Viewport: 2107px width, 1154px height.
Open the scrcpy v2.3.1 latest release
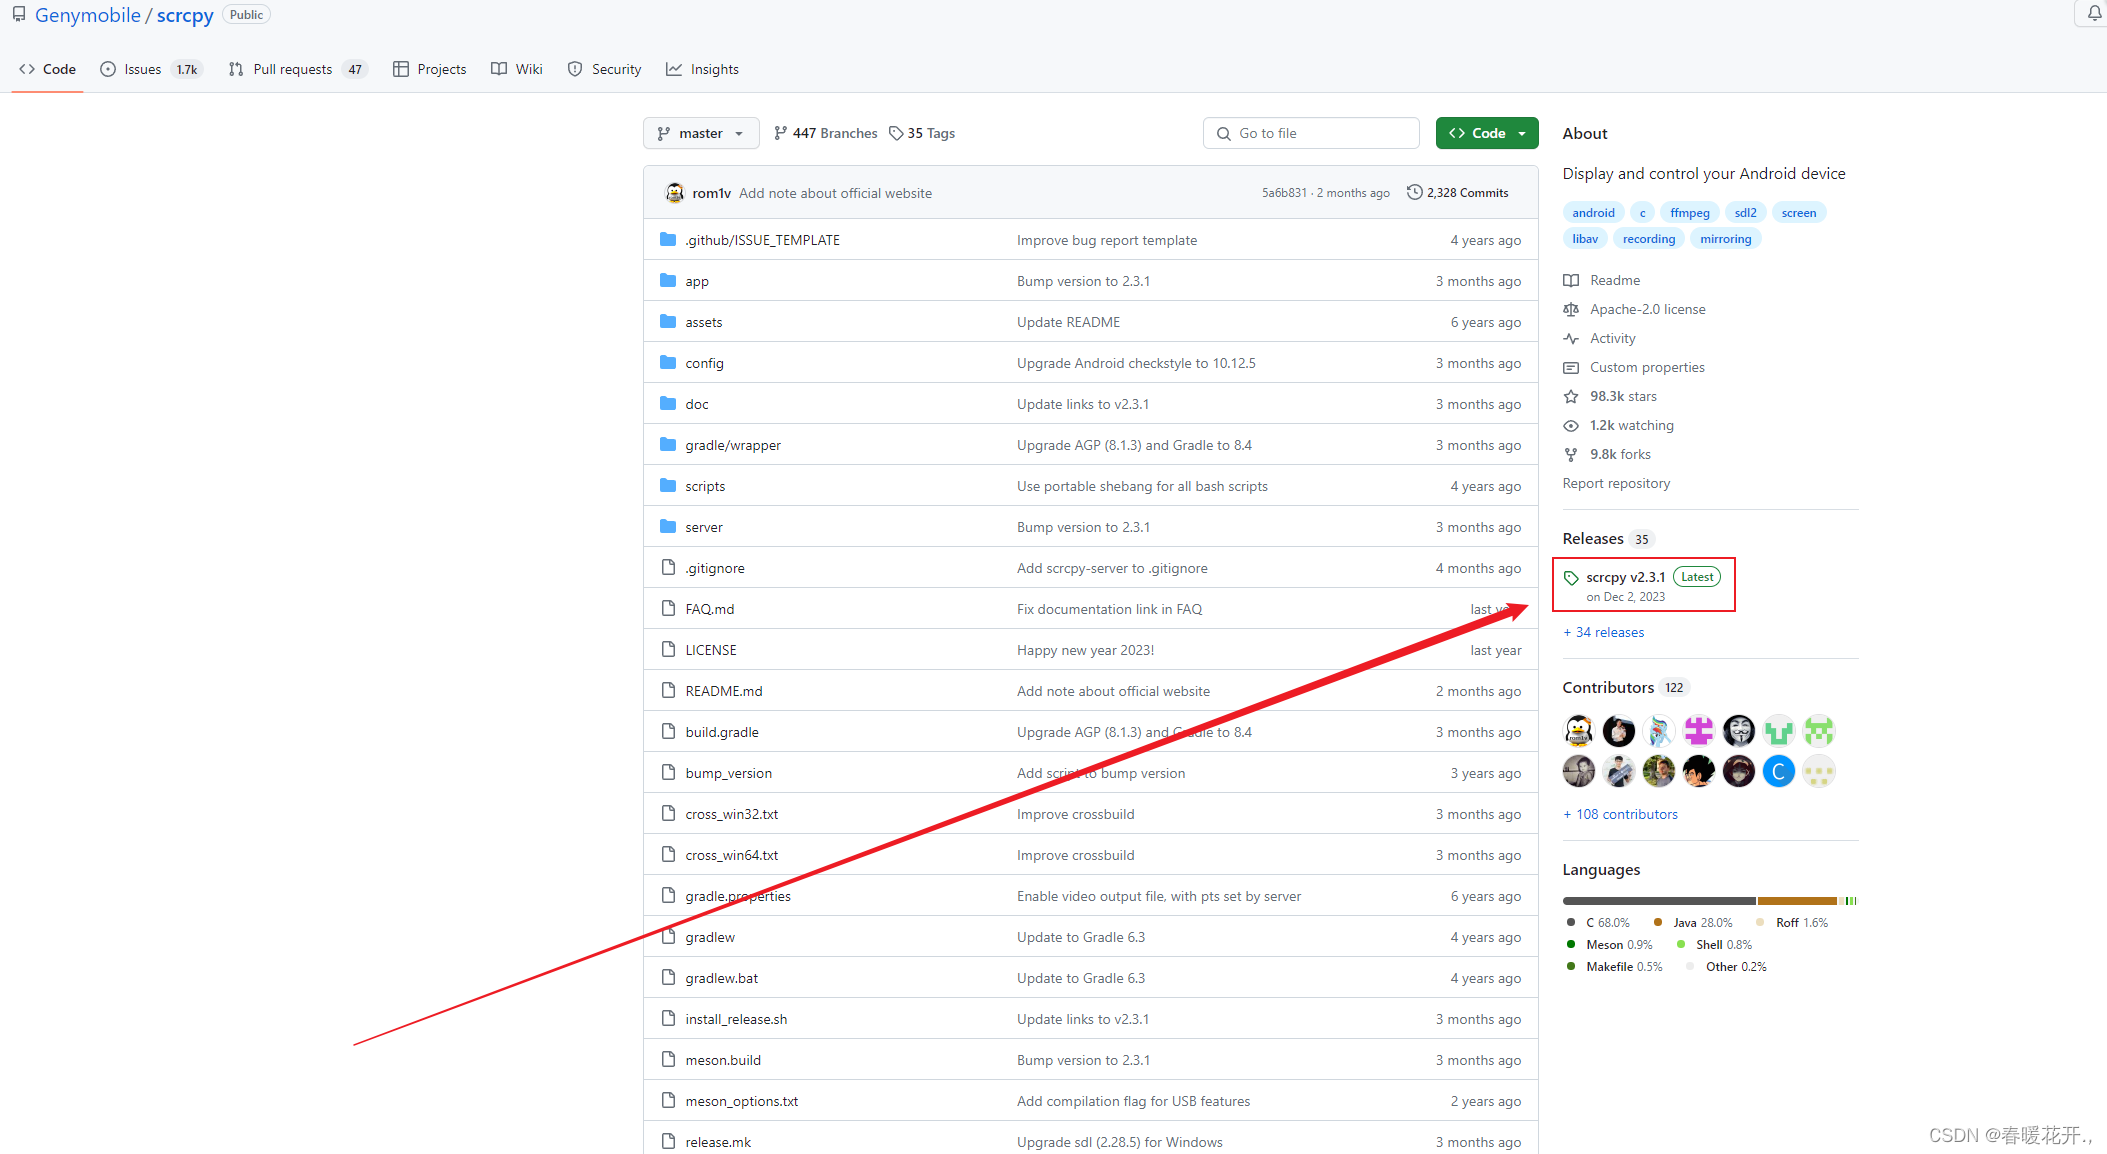click(1625, 577)
